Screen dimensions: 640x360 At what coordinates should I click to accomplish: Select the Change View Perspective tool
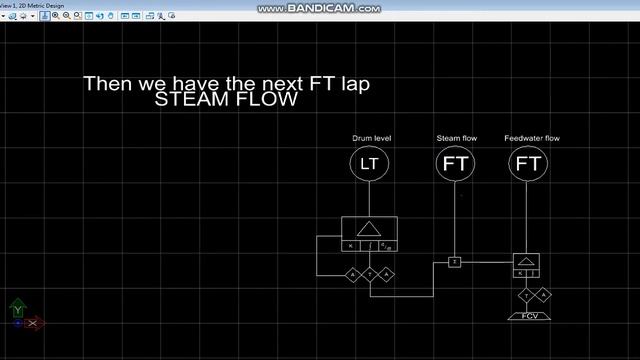(161, 16)
